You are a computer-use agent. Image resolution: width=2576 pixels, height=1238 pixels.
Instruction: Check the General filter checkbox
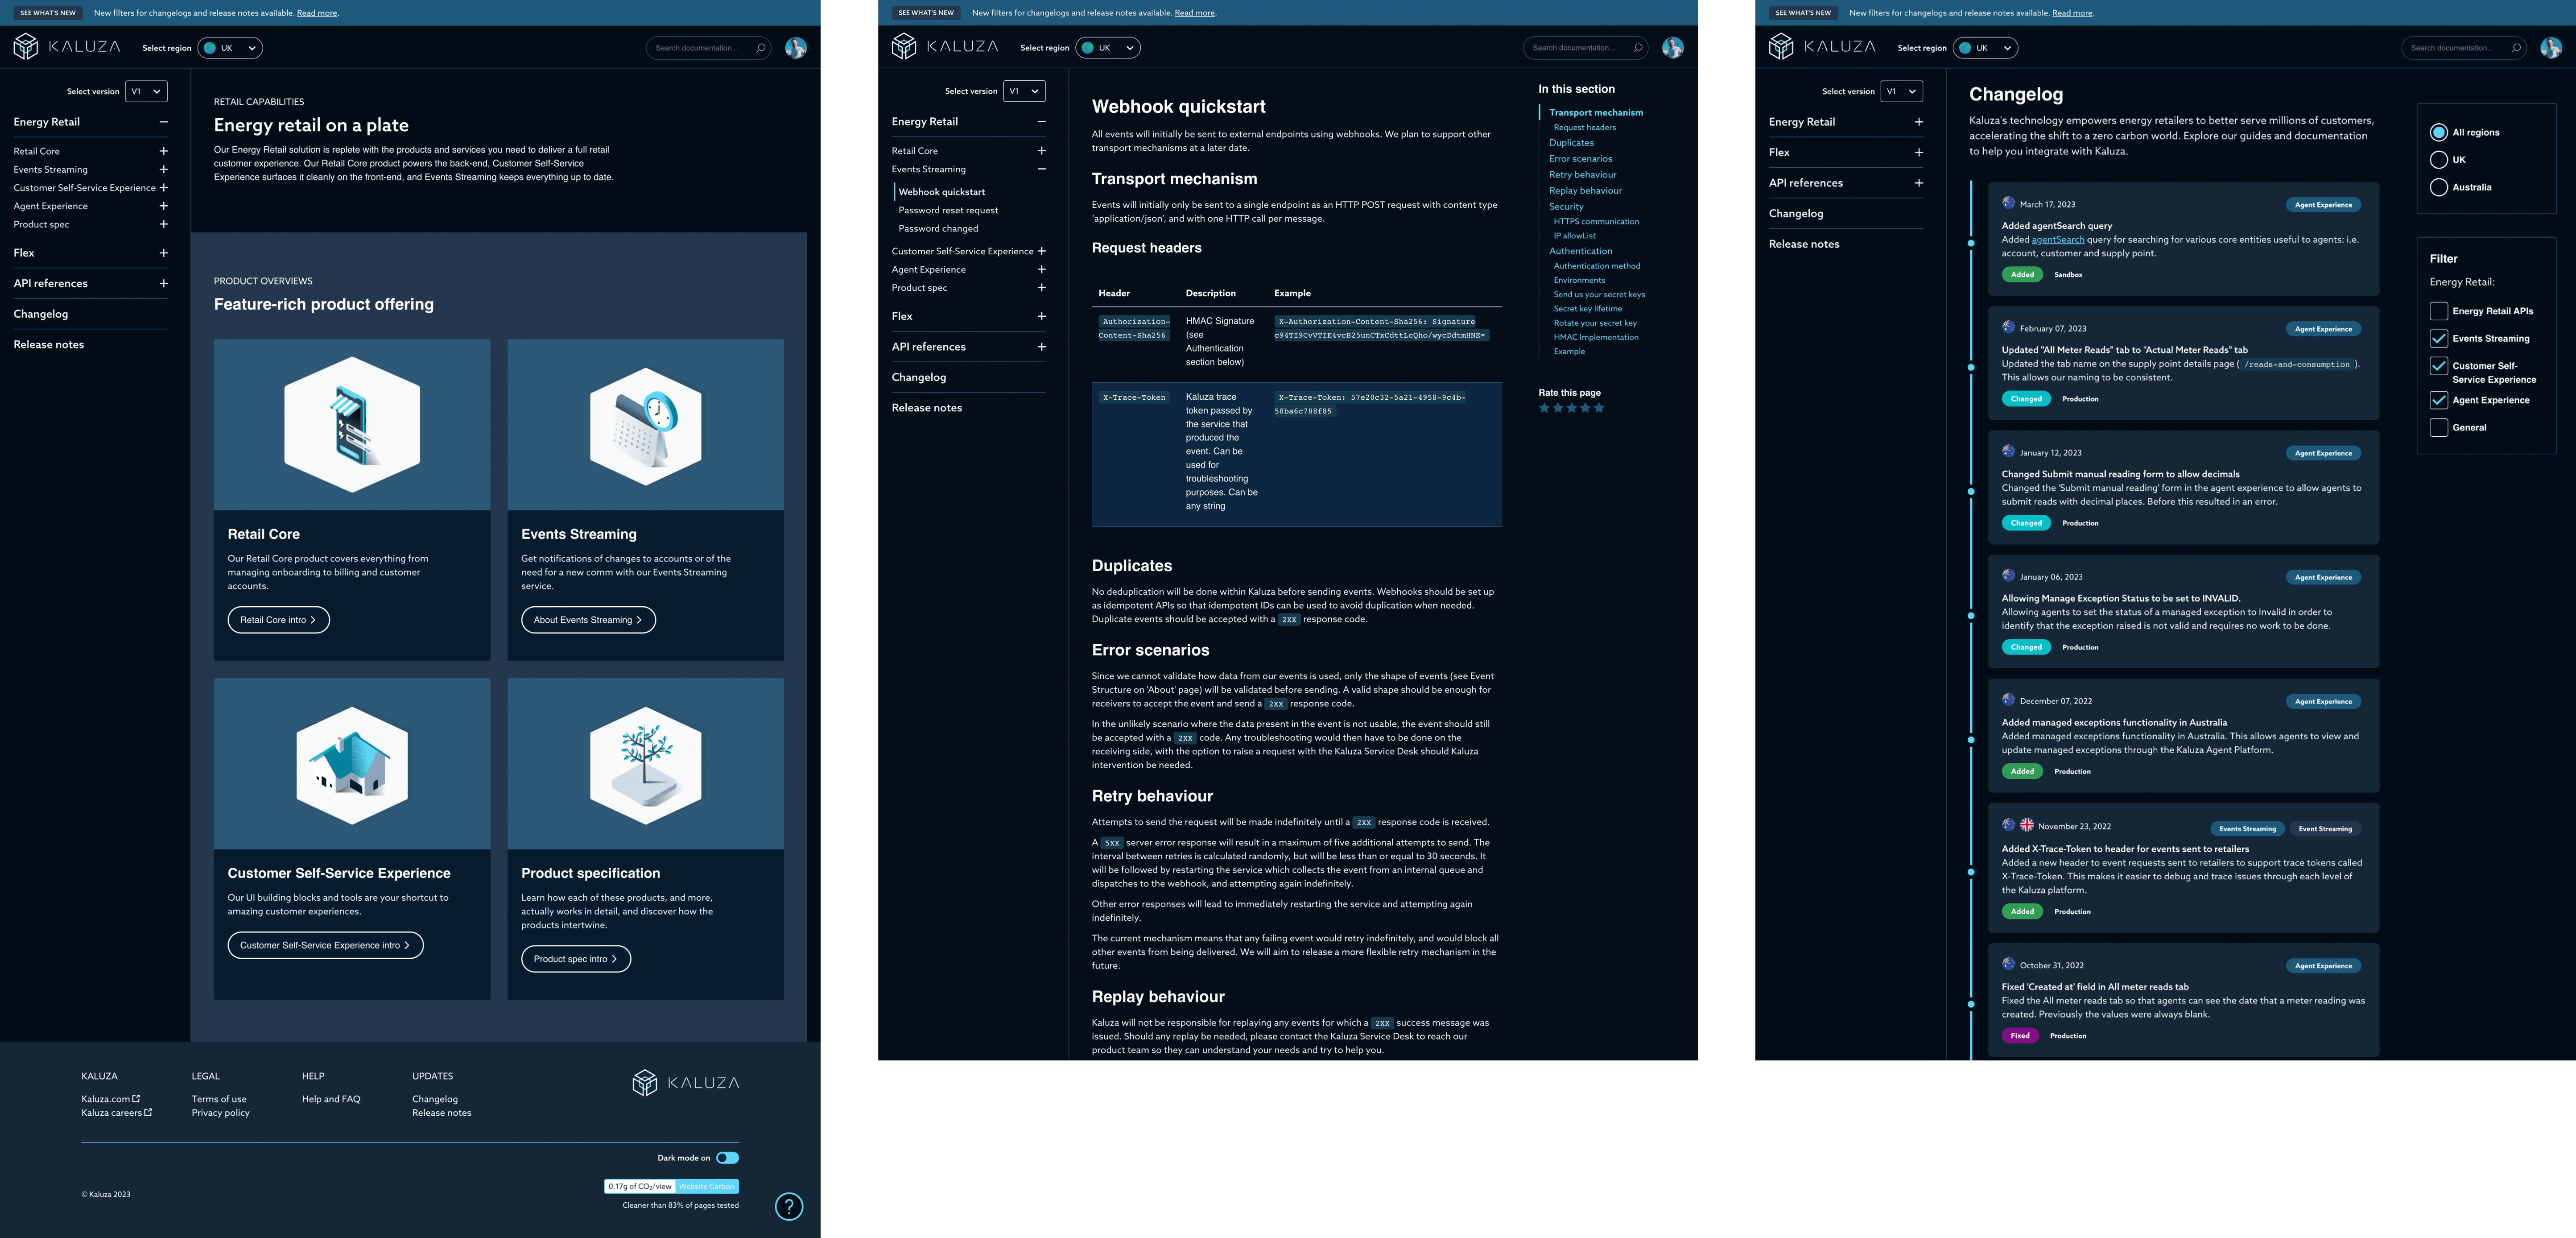coord(2439,427)
